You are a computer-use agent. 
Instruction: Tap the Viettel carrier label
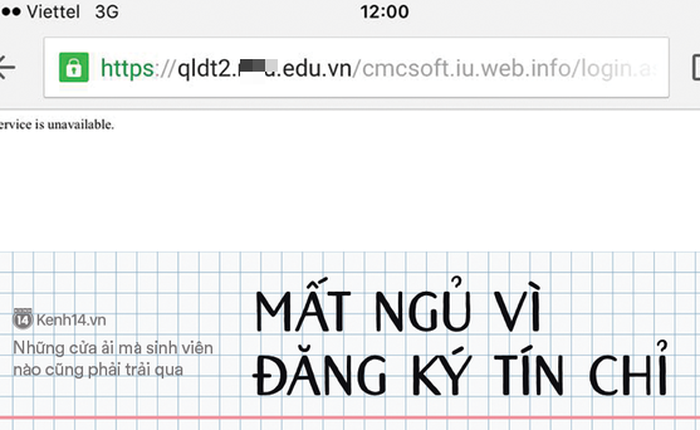coord(54,12)
